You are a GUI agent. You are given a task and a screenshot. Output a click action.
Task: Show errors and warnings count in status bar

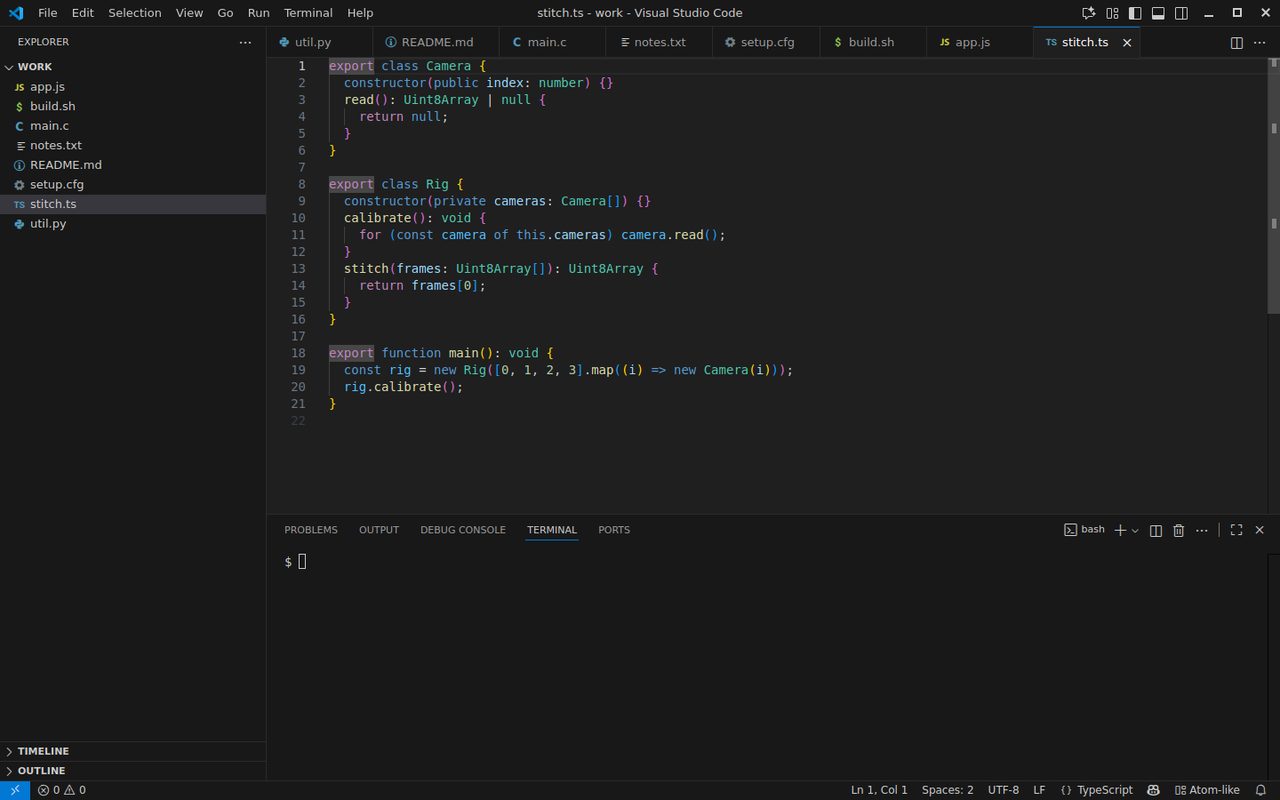(x=62, y=790)
